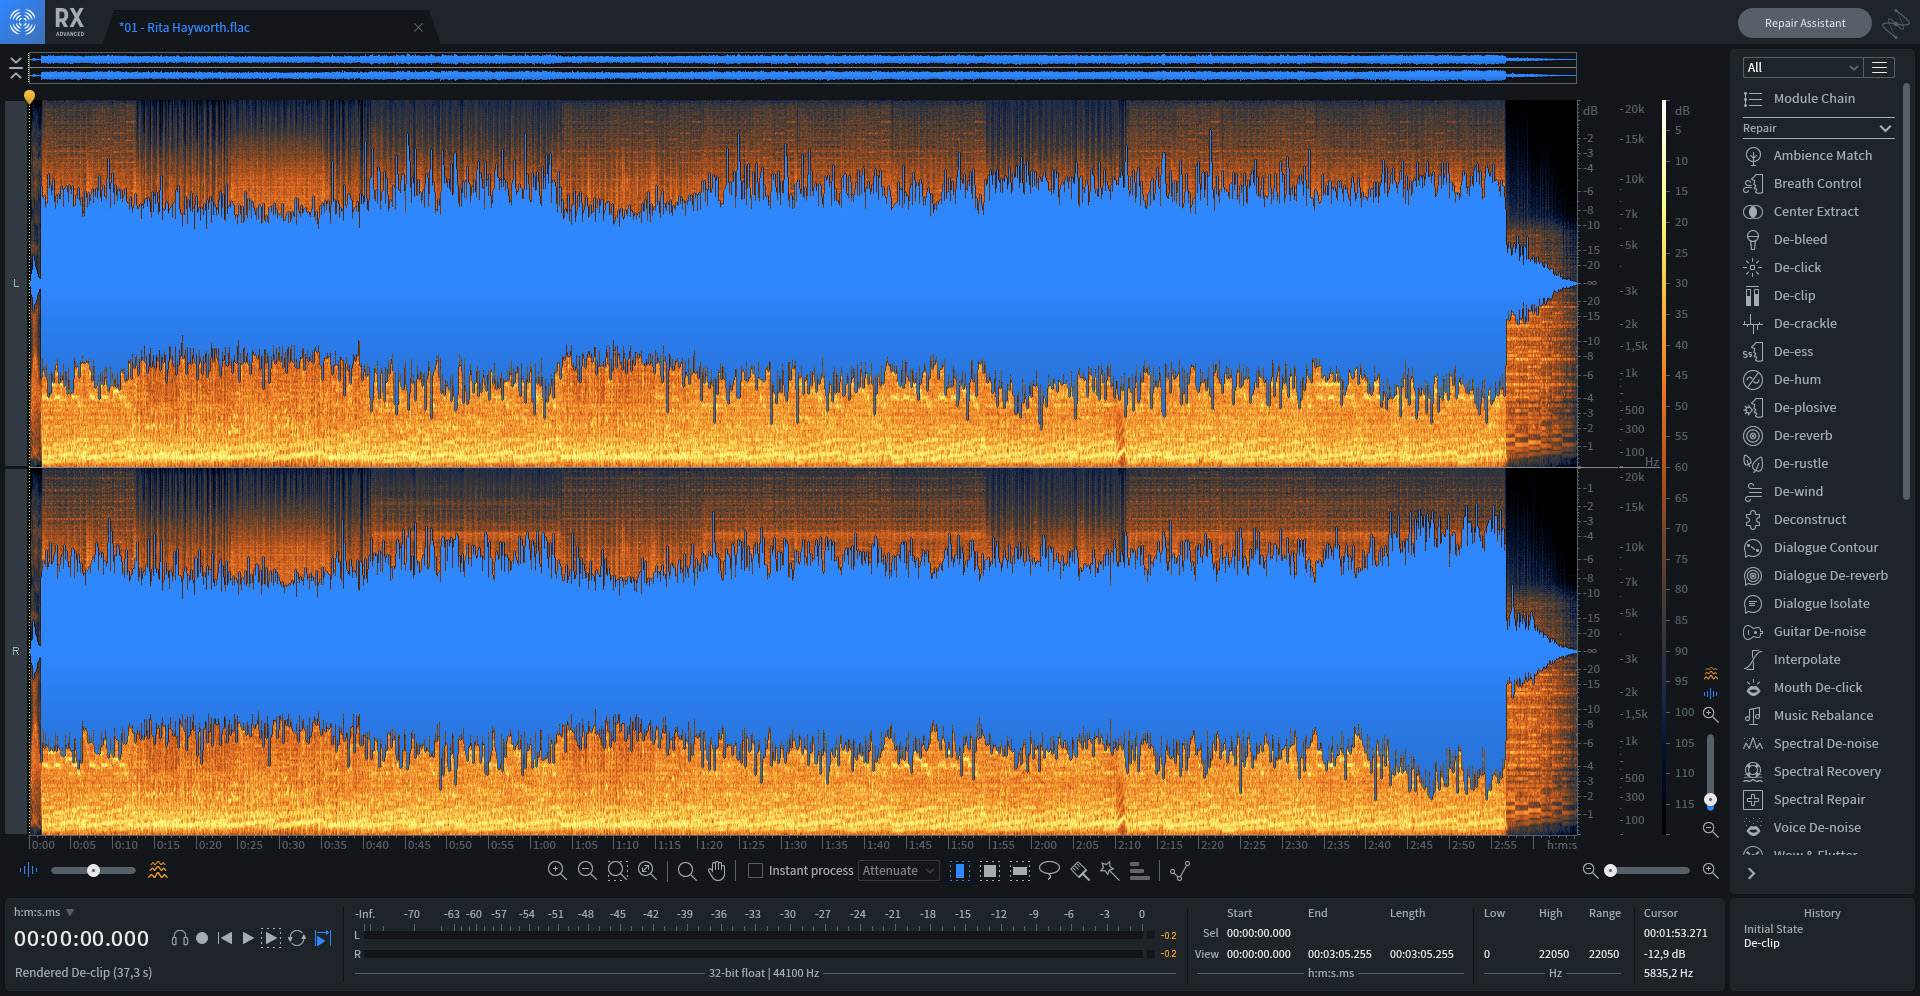Select the Time selection tool

(x=959, y=871)
